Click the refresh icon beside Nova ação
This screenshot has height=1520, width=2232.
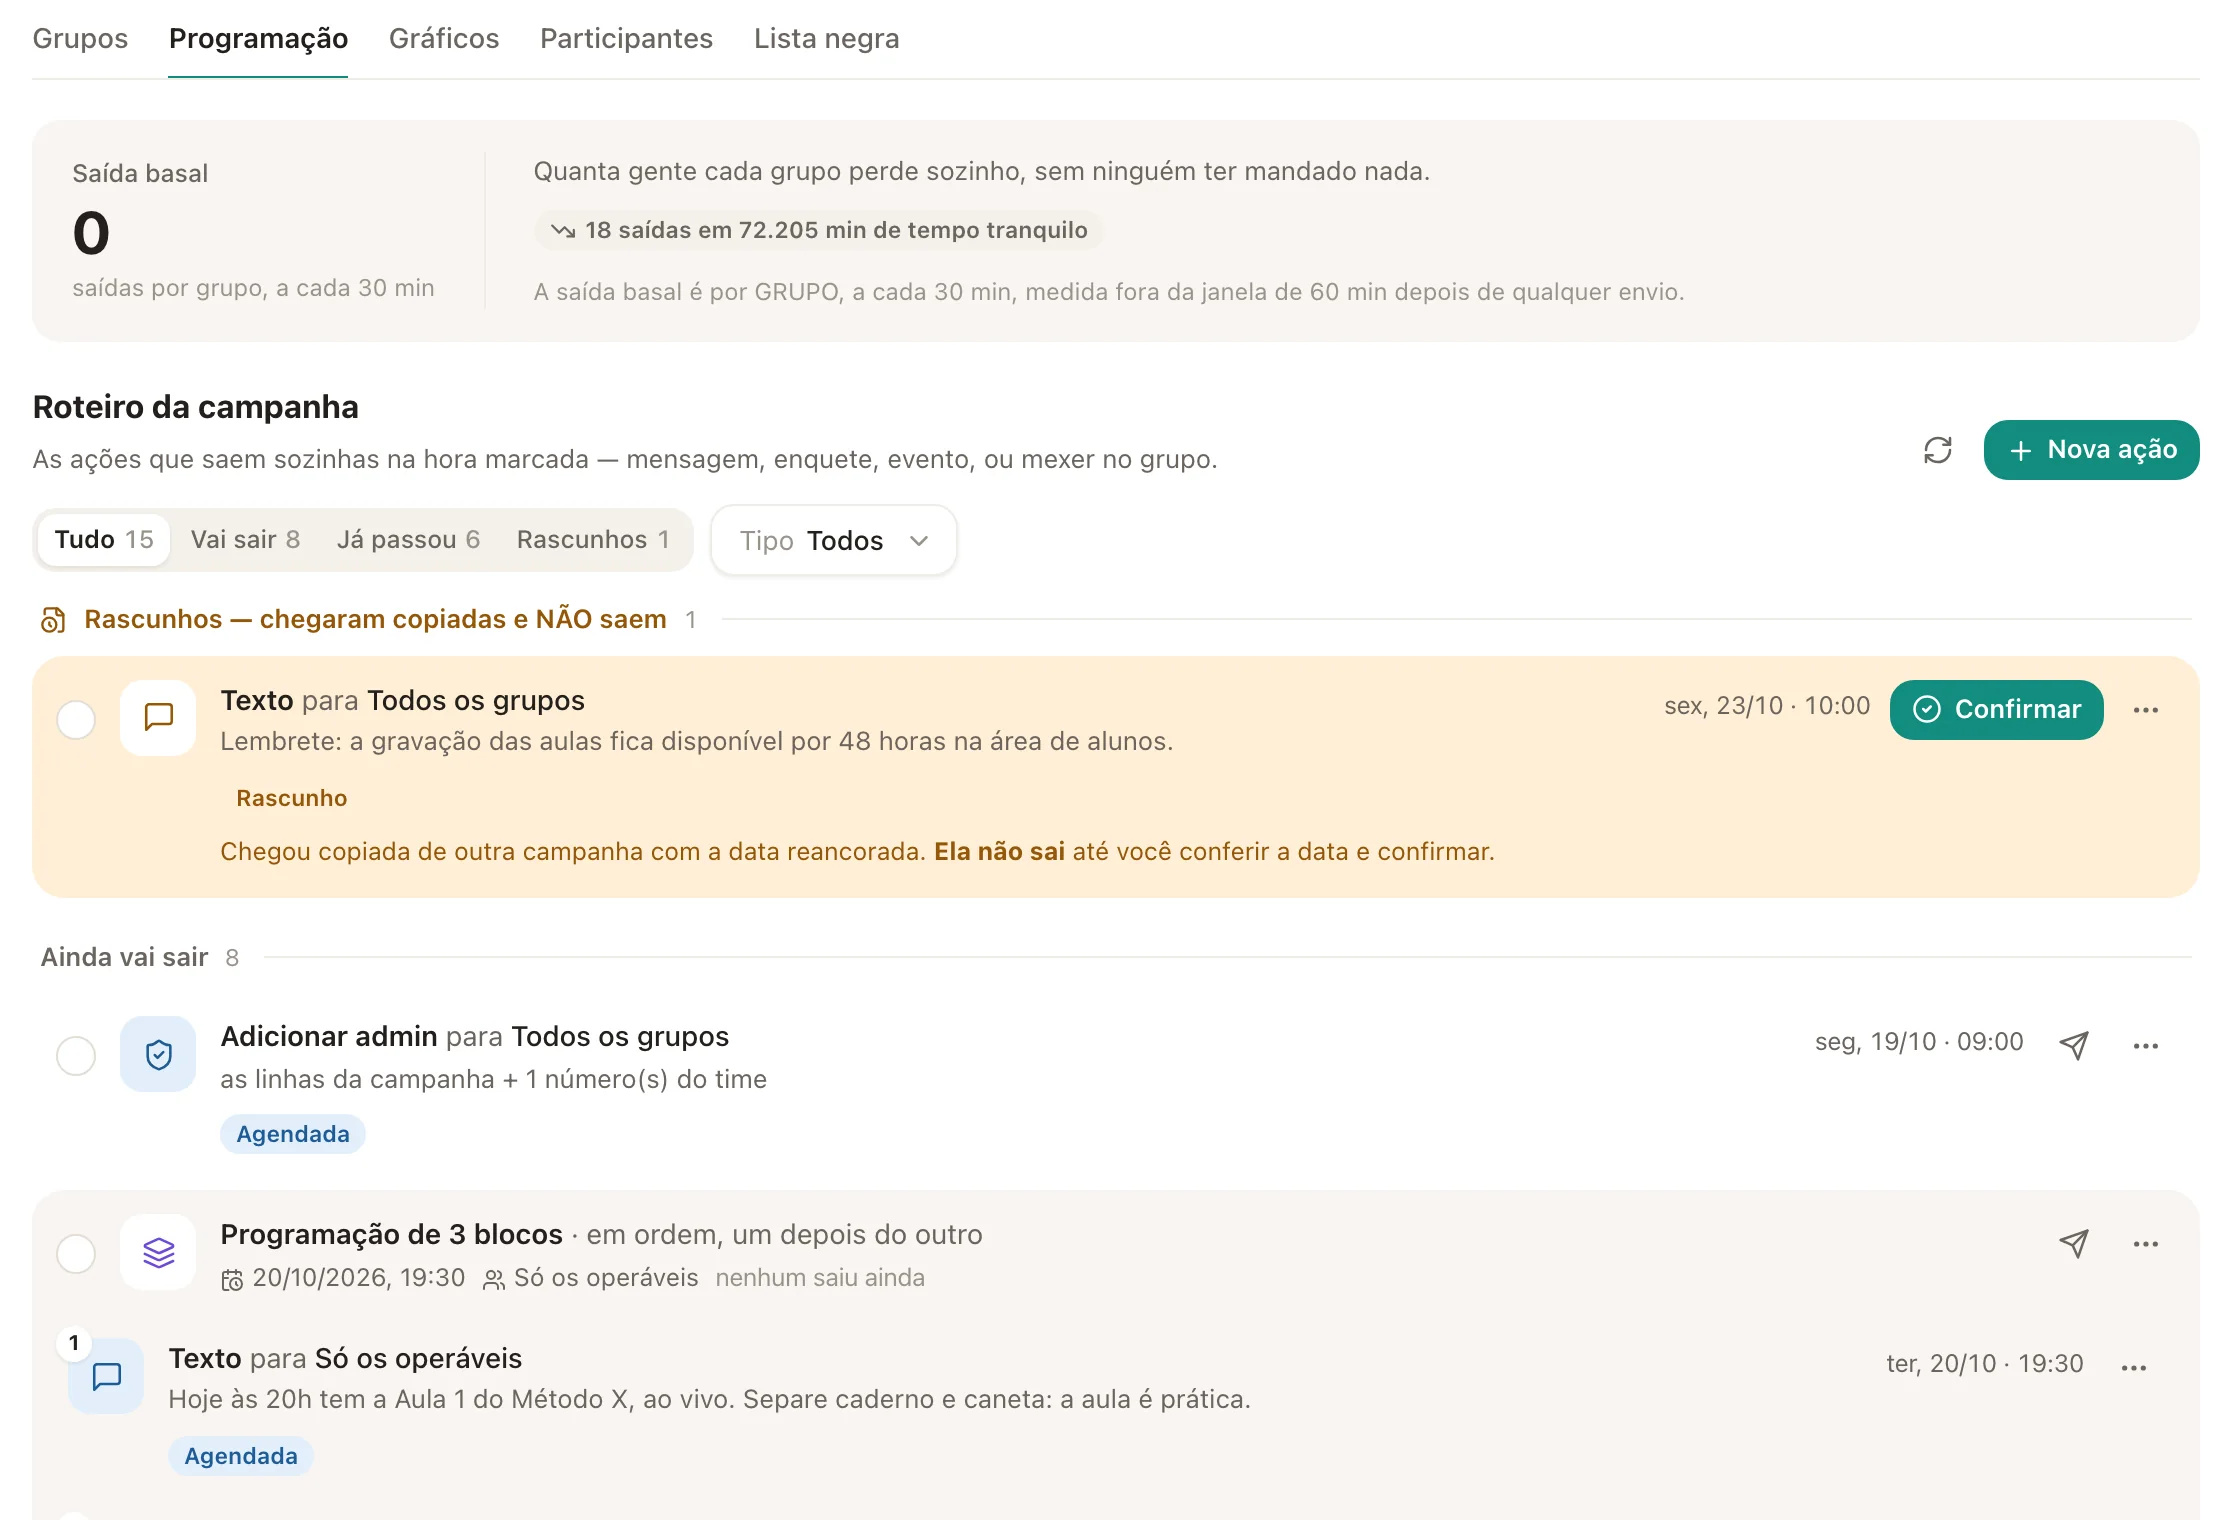(x=1937, y=450)
